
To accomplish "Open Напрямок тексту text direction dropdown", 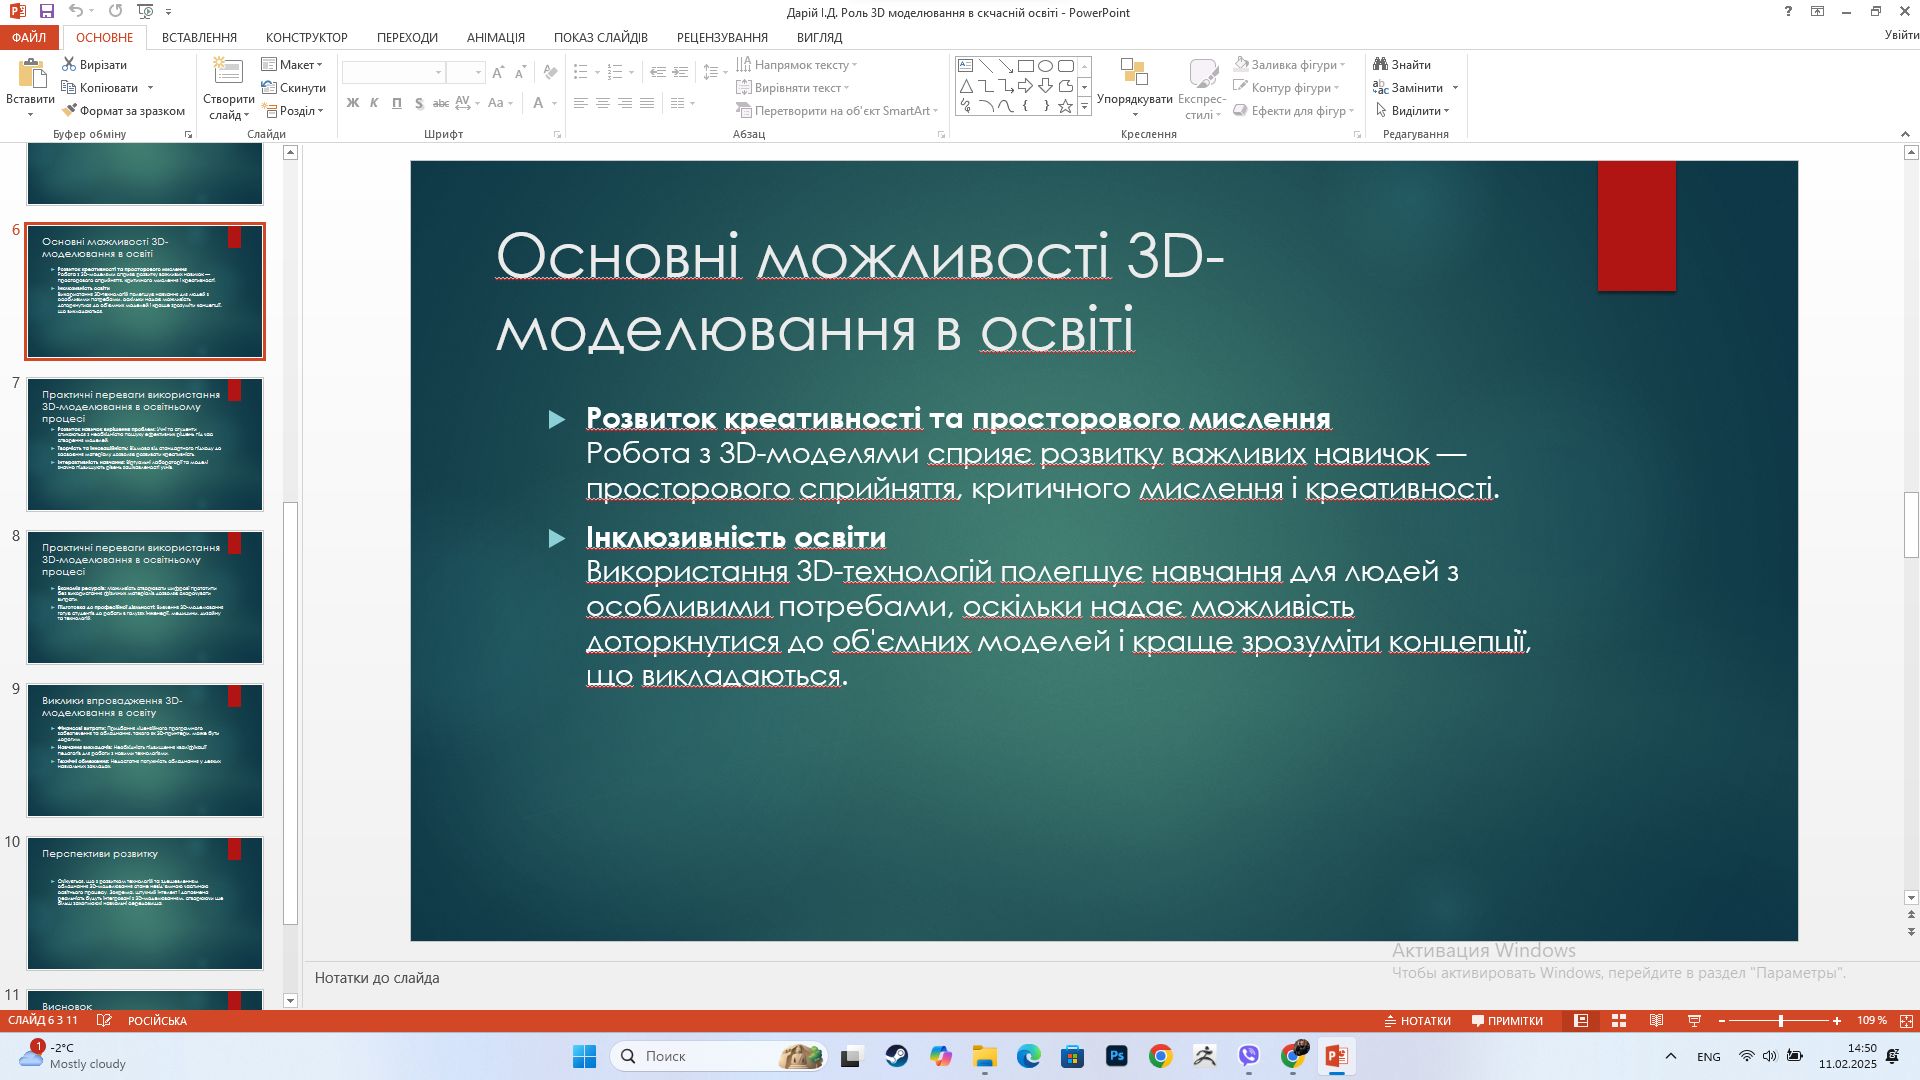I will coord(797,65).
